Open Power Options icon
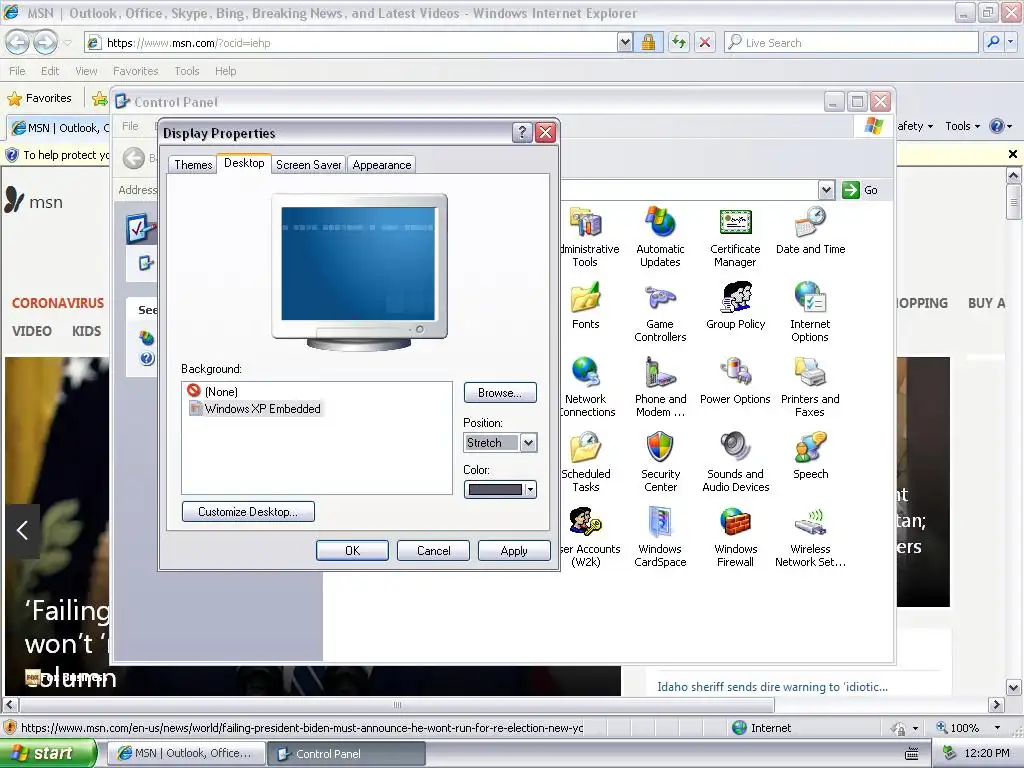The width and height of the screenshot is (1024, 768). click(x=735, y=381)
